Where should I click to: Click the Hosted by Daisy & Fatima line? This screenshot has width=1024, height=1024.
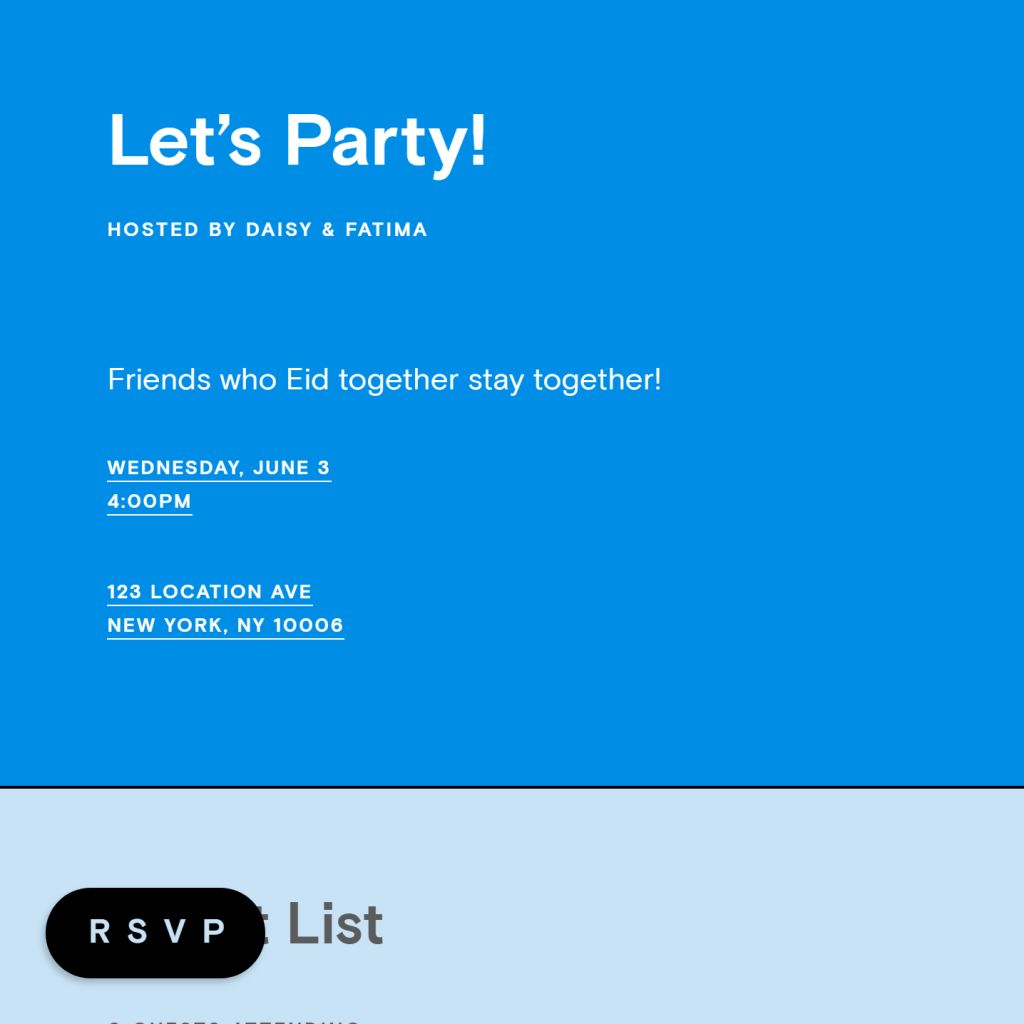point(267,229)
